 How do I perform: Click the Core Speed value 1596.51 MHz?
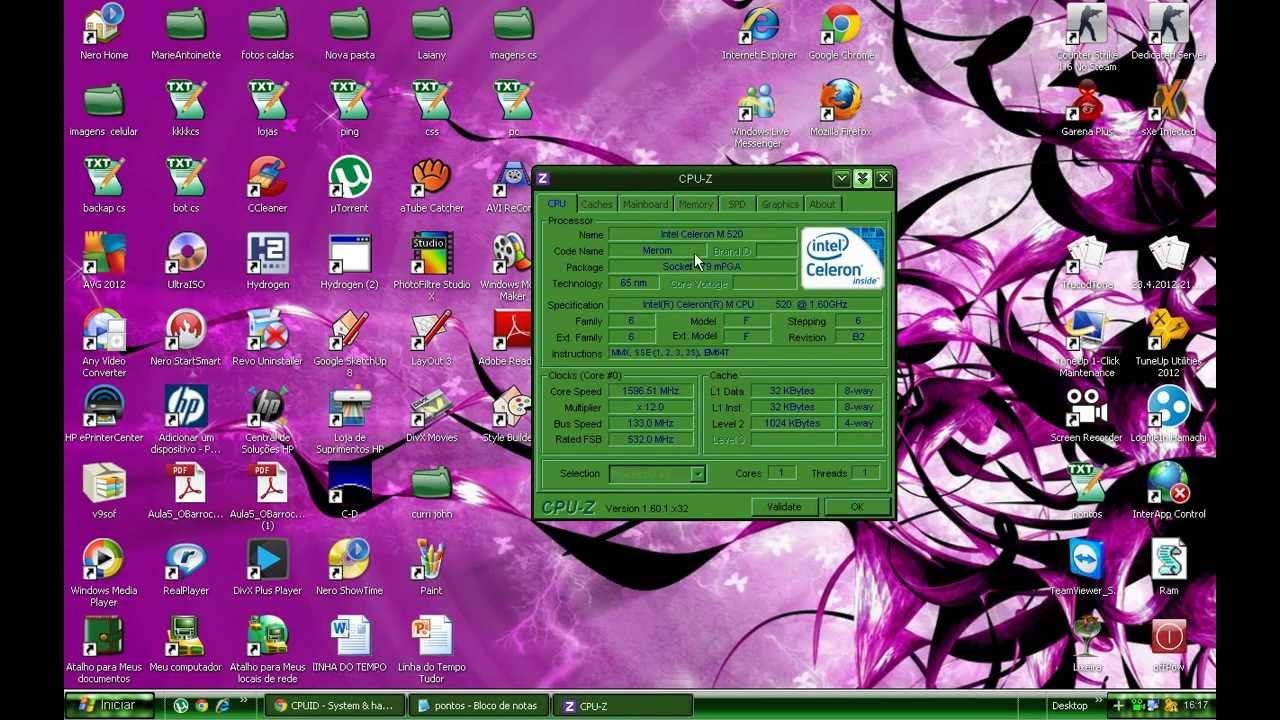click(x=651, y=391)
